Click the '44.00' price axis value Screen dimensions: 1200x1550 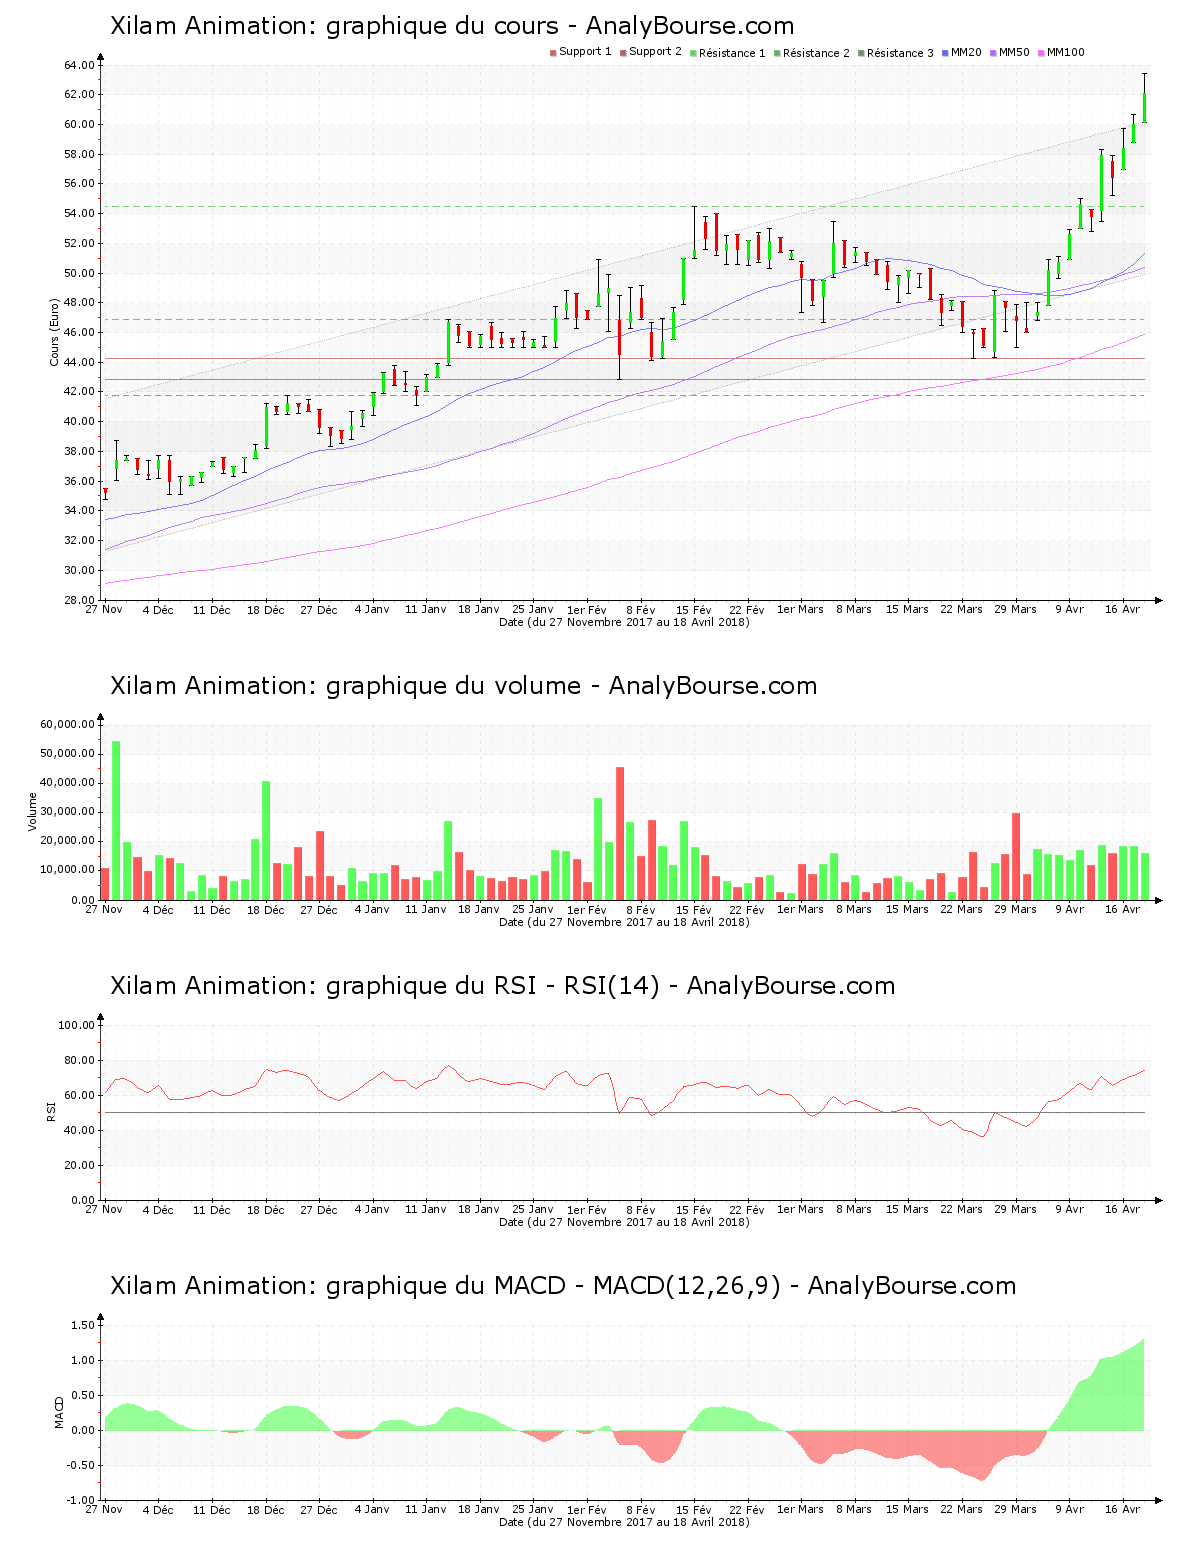[x=79, y=362]
